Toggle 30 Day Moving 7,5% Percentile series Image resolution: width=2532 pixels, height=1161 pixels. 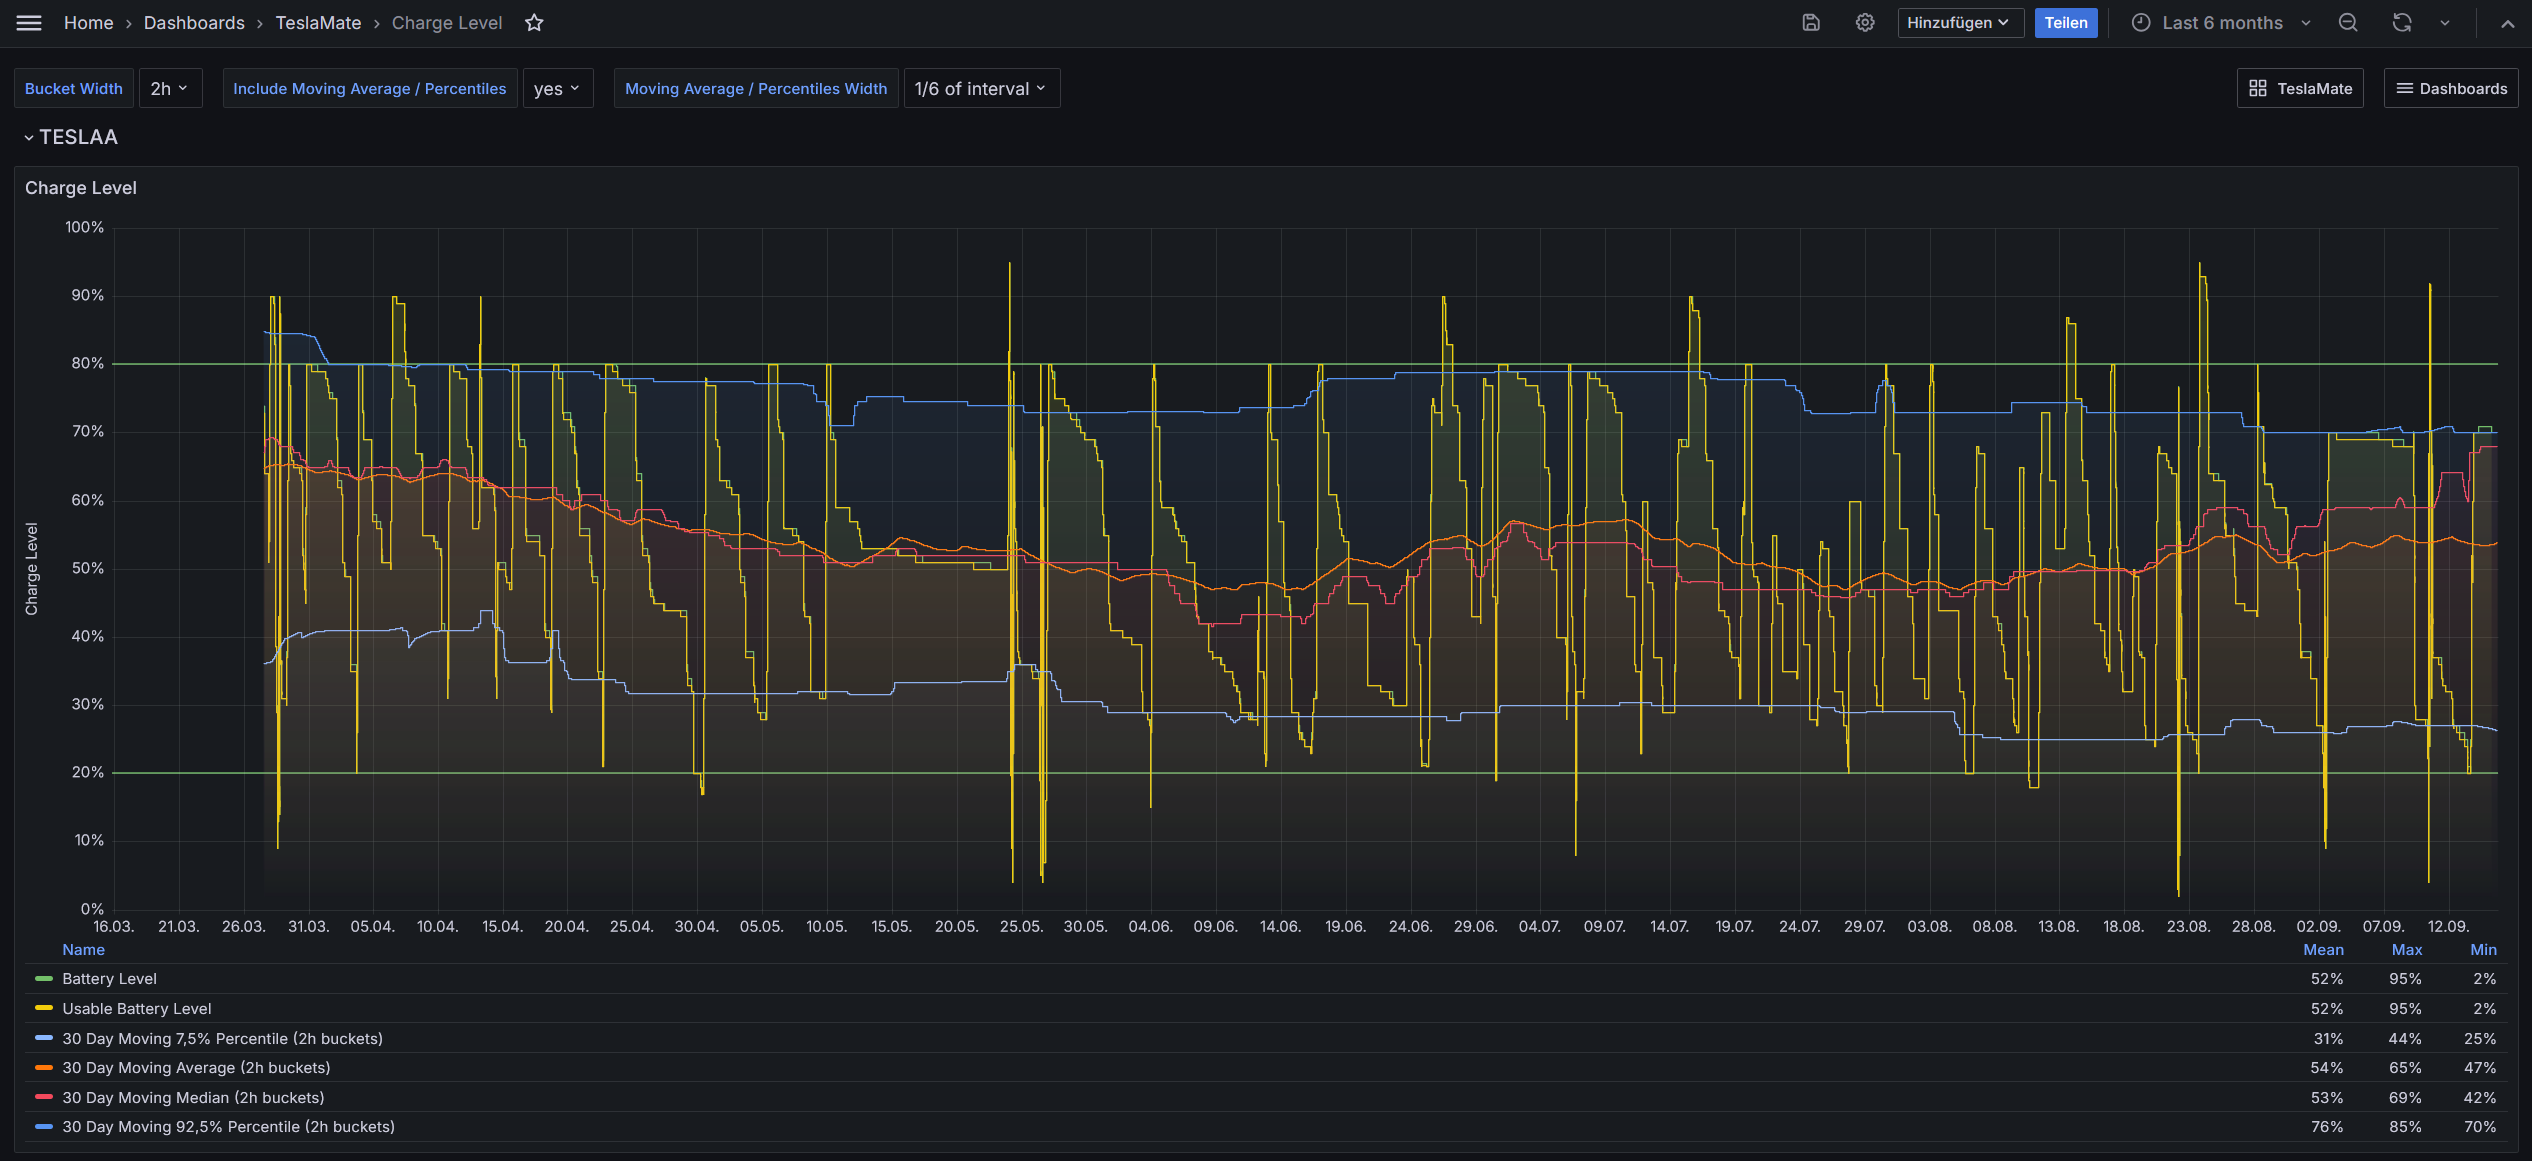point(222,1039)
